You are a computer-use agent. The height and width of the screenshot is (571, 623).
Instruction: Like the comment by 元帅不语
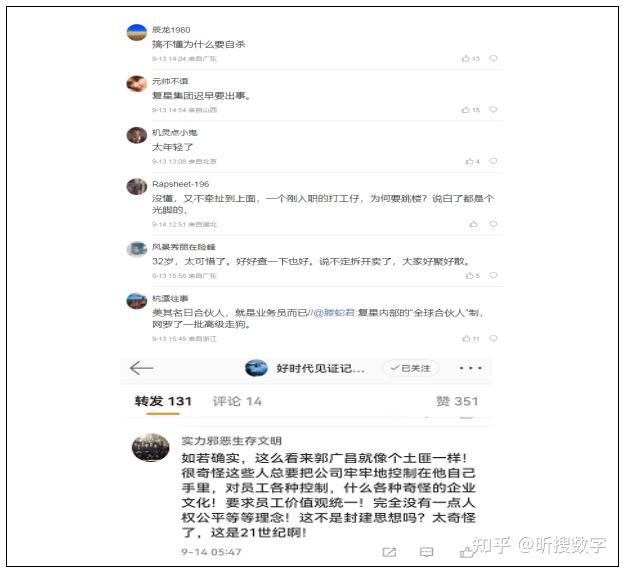point(470,110)
